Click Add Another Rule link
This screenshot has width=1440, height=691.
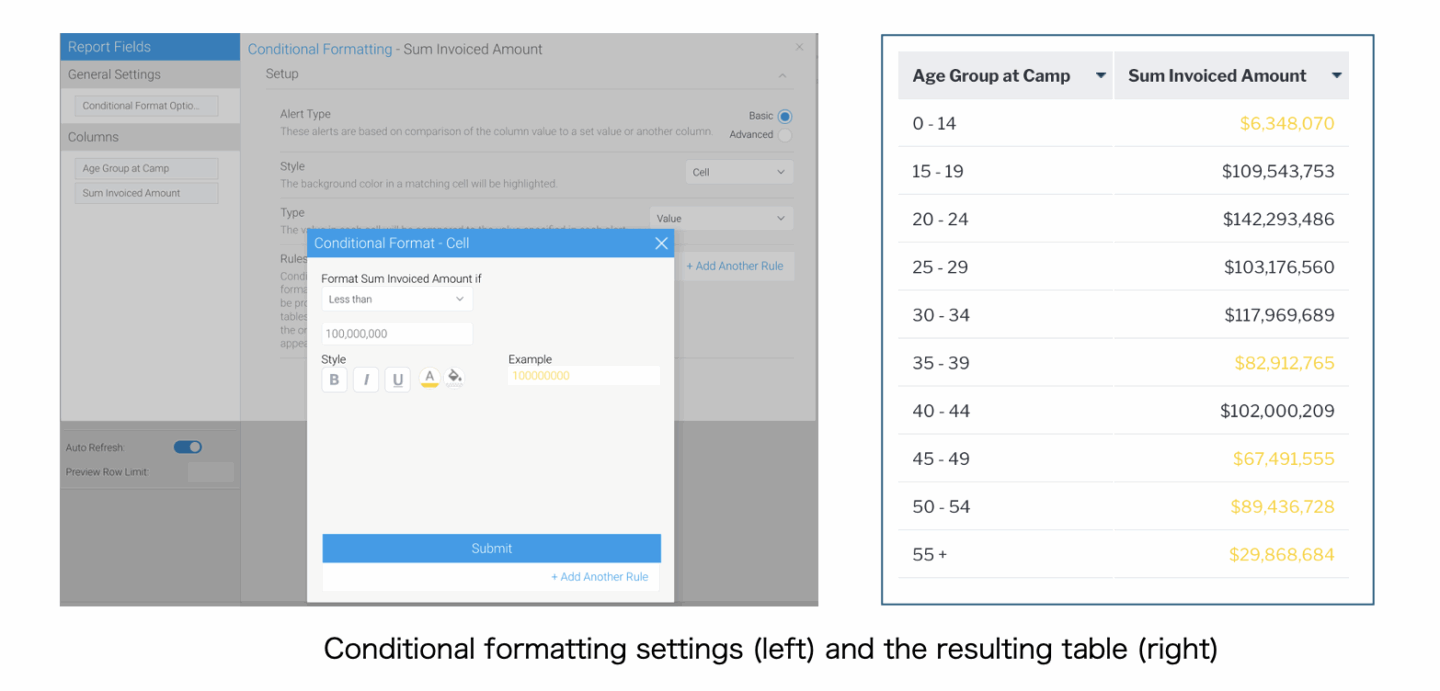click(x=600, y=577)
